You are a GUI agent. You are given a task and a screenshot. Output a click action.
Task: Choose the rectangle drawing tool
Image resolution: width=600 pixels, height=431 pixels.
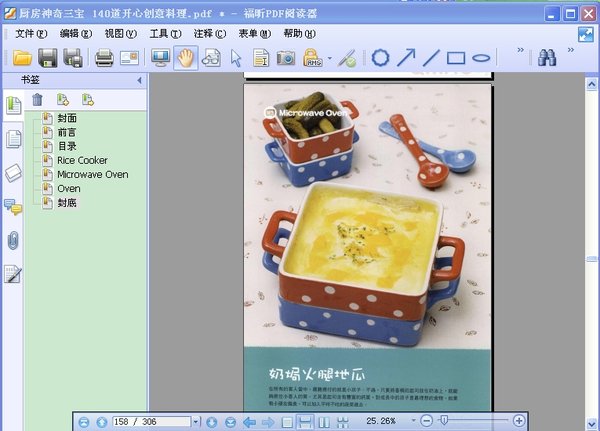(456, 58)
